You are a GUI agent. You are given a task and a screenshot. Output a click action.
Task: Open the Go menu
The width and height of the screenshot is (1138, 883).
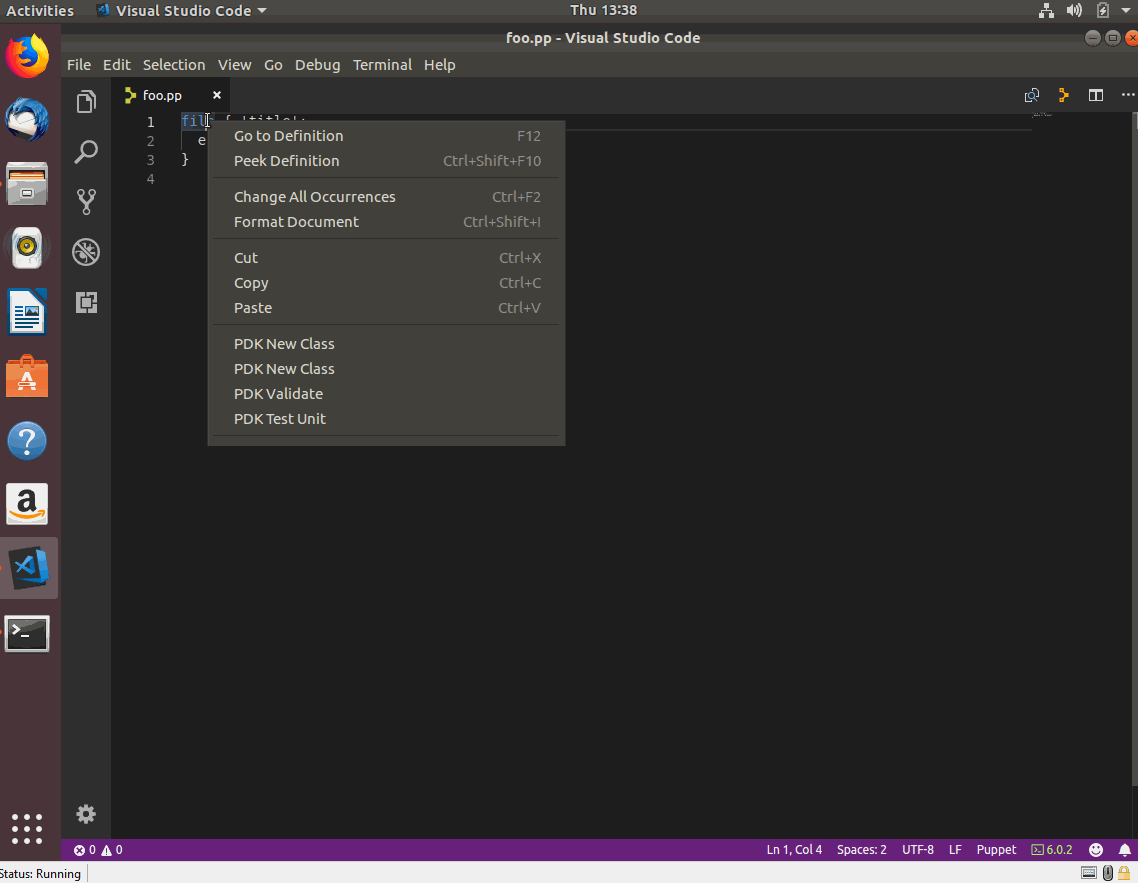tap(273, 65)
